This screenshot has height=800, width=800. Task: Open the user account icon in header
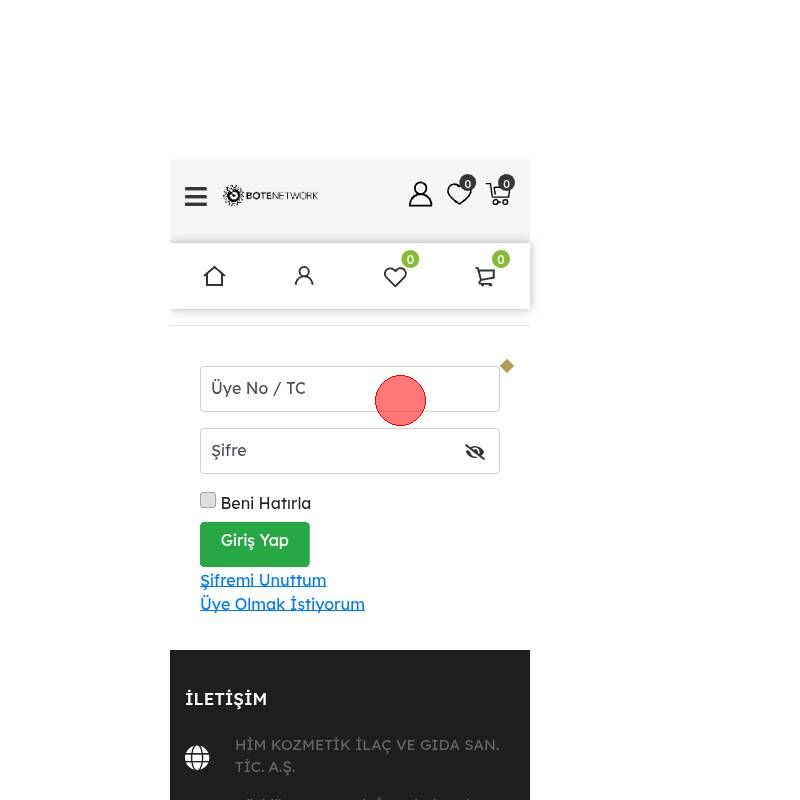point(420,194)
